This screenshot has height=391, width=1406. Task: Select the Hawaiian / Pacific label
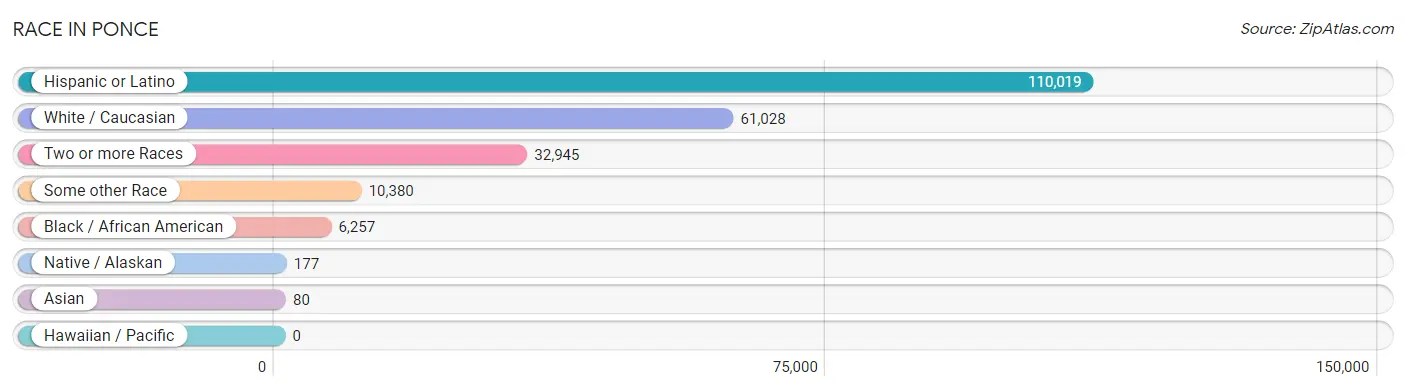point(109,335)
